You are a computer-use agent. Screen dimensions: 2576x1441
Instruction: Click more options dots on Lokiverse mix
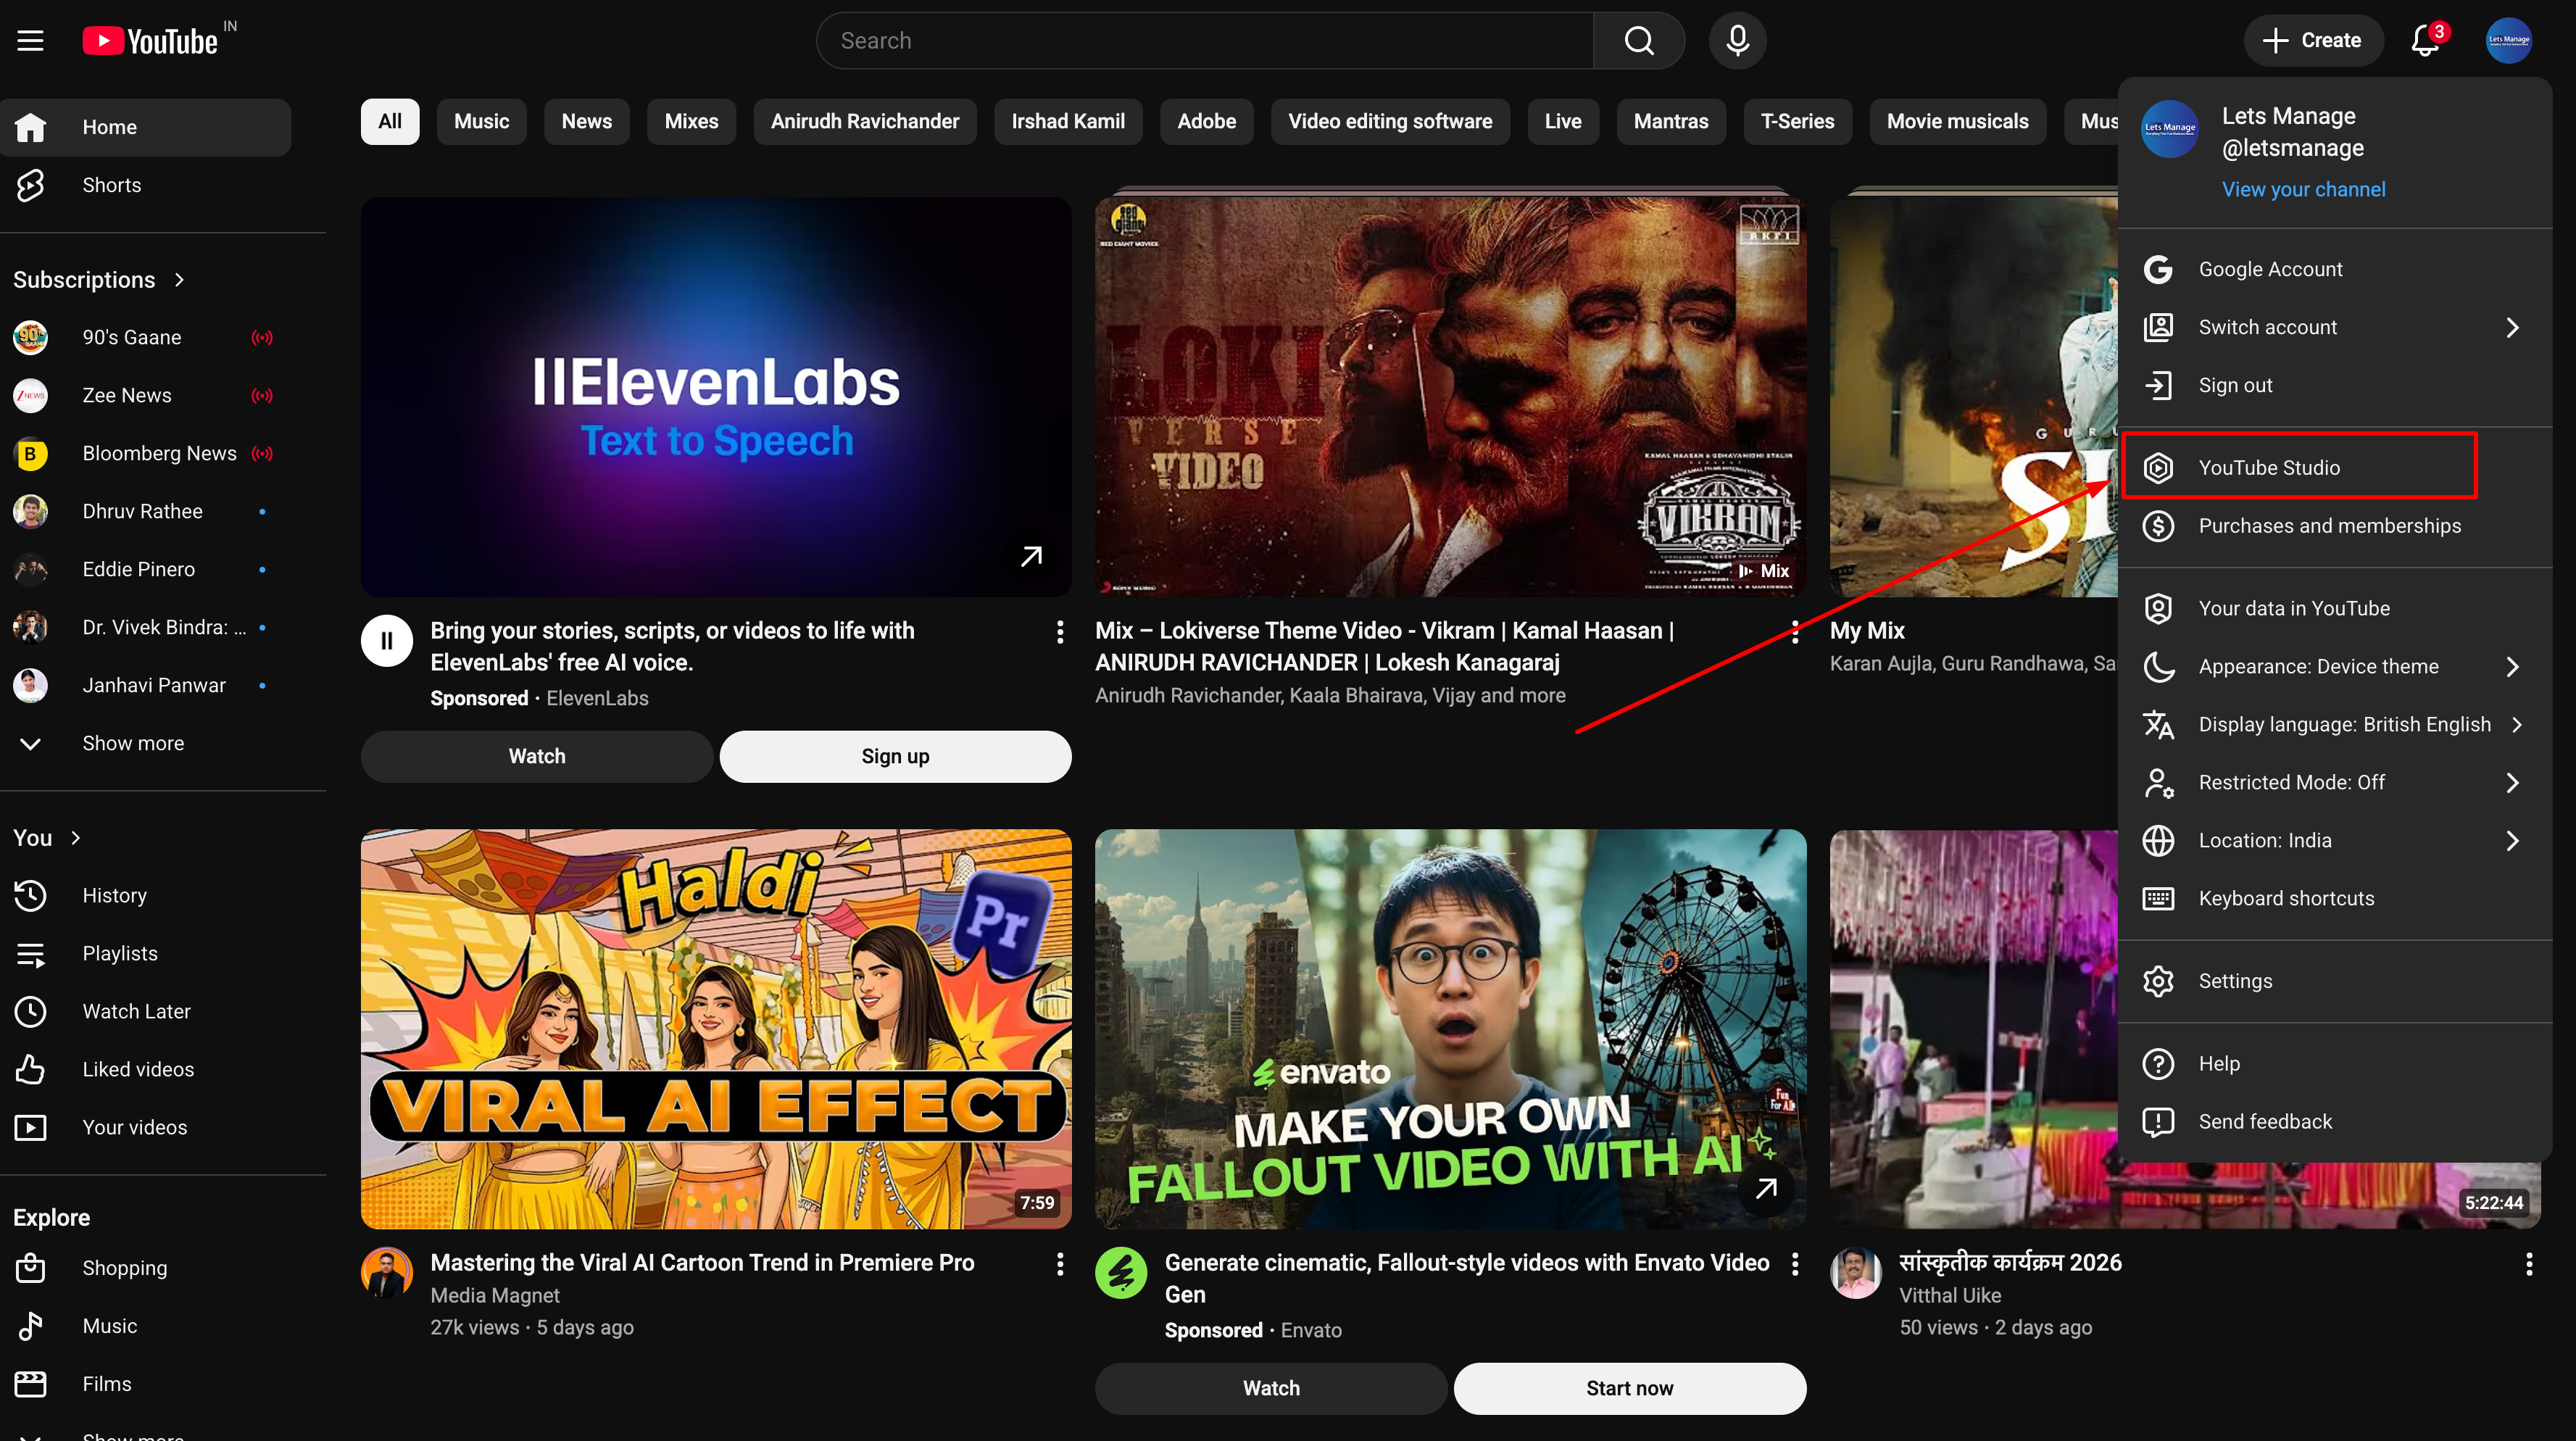coord(1795,632)
